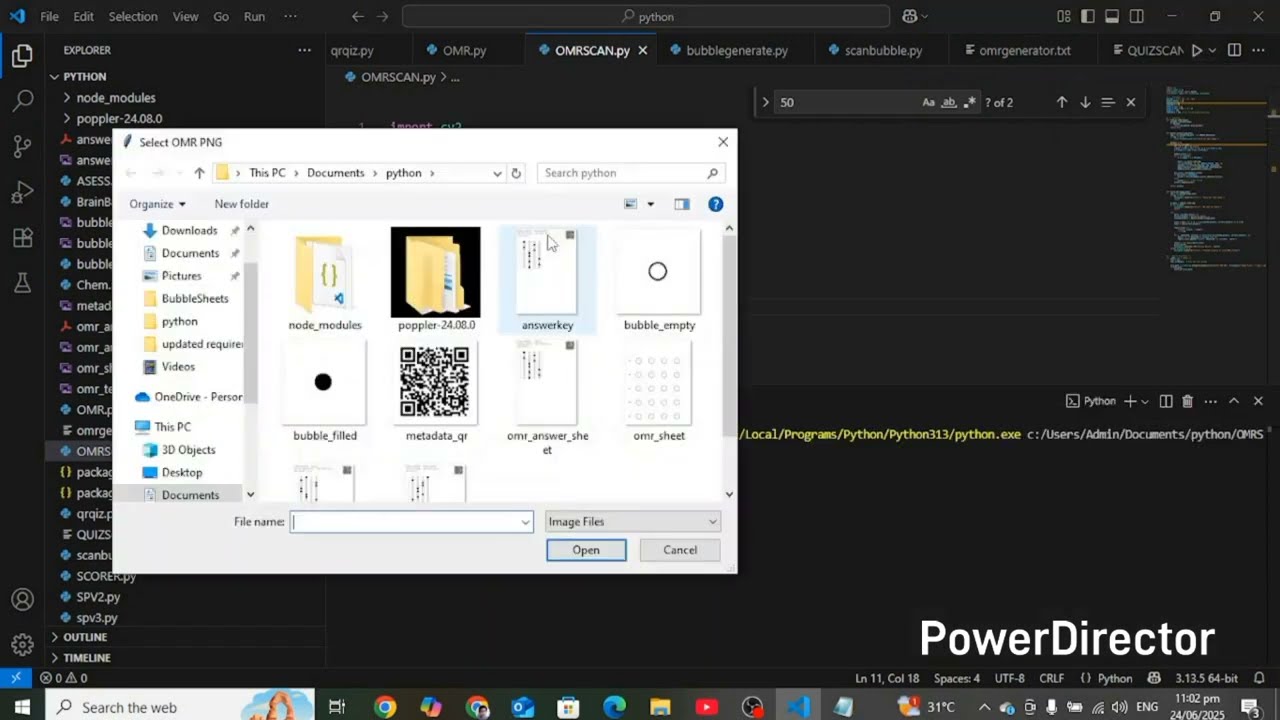Open File Explorer from the taskbar

click(660, 707)
